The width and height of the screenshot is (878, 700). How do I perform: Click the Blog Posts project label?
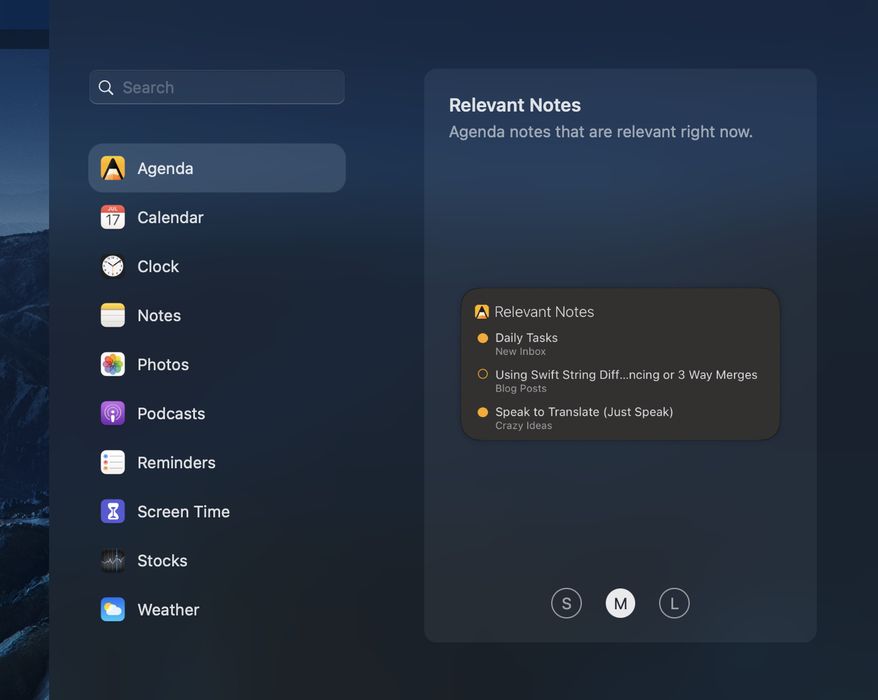[521, 389]
